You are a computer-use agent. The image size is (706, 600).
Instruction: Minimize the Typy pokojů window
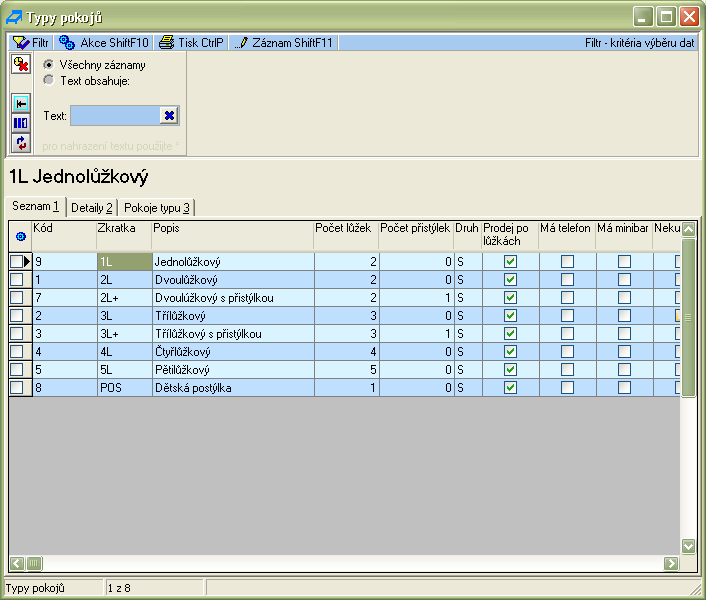(643, 17)
